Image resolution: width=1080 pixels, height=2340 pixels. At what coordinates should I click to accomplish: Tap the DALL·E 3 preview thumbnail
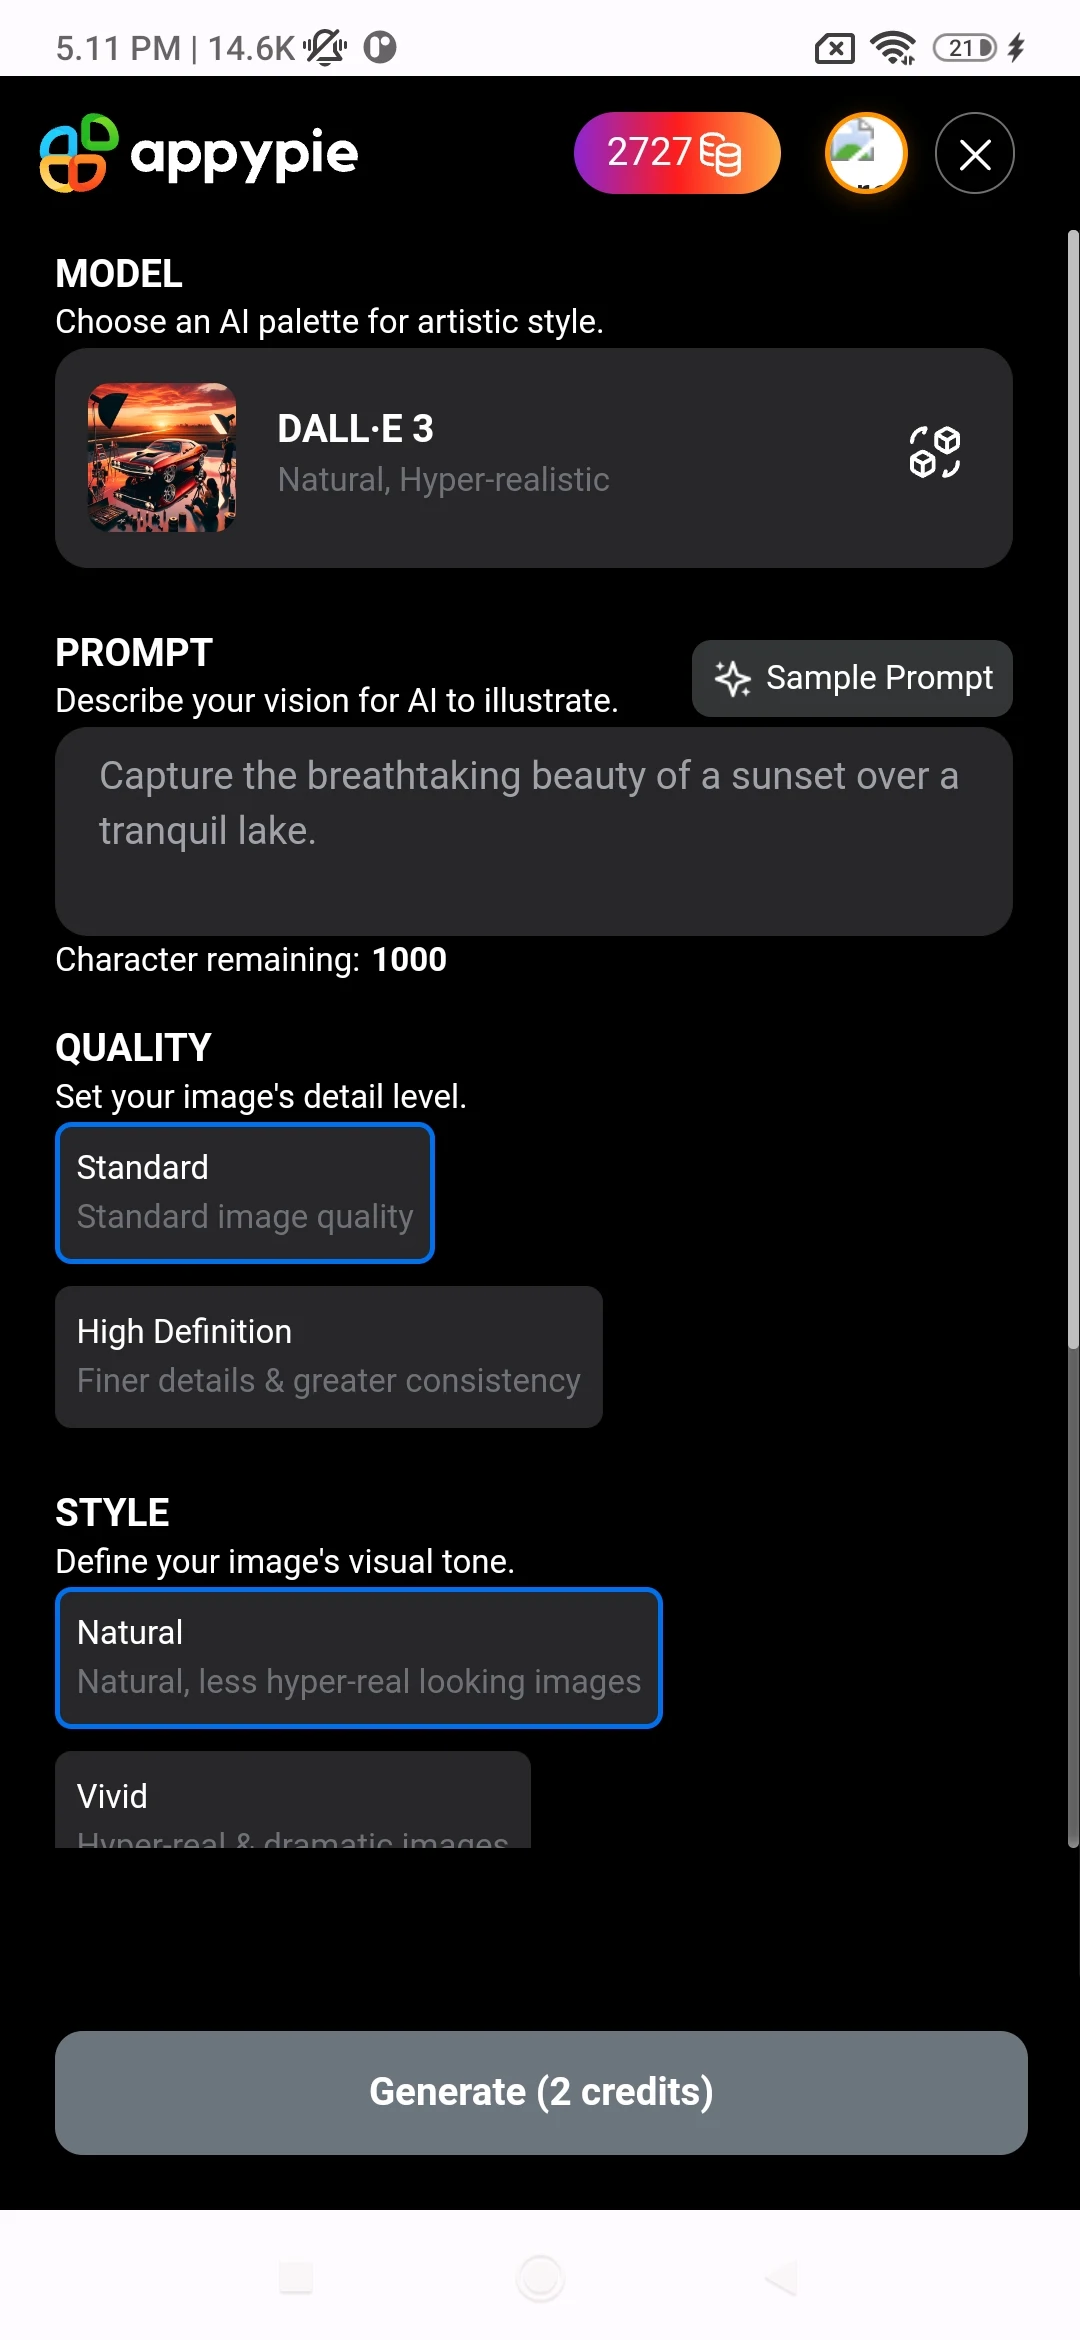tap(161, 457)
